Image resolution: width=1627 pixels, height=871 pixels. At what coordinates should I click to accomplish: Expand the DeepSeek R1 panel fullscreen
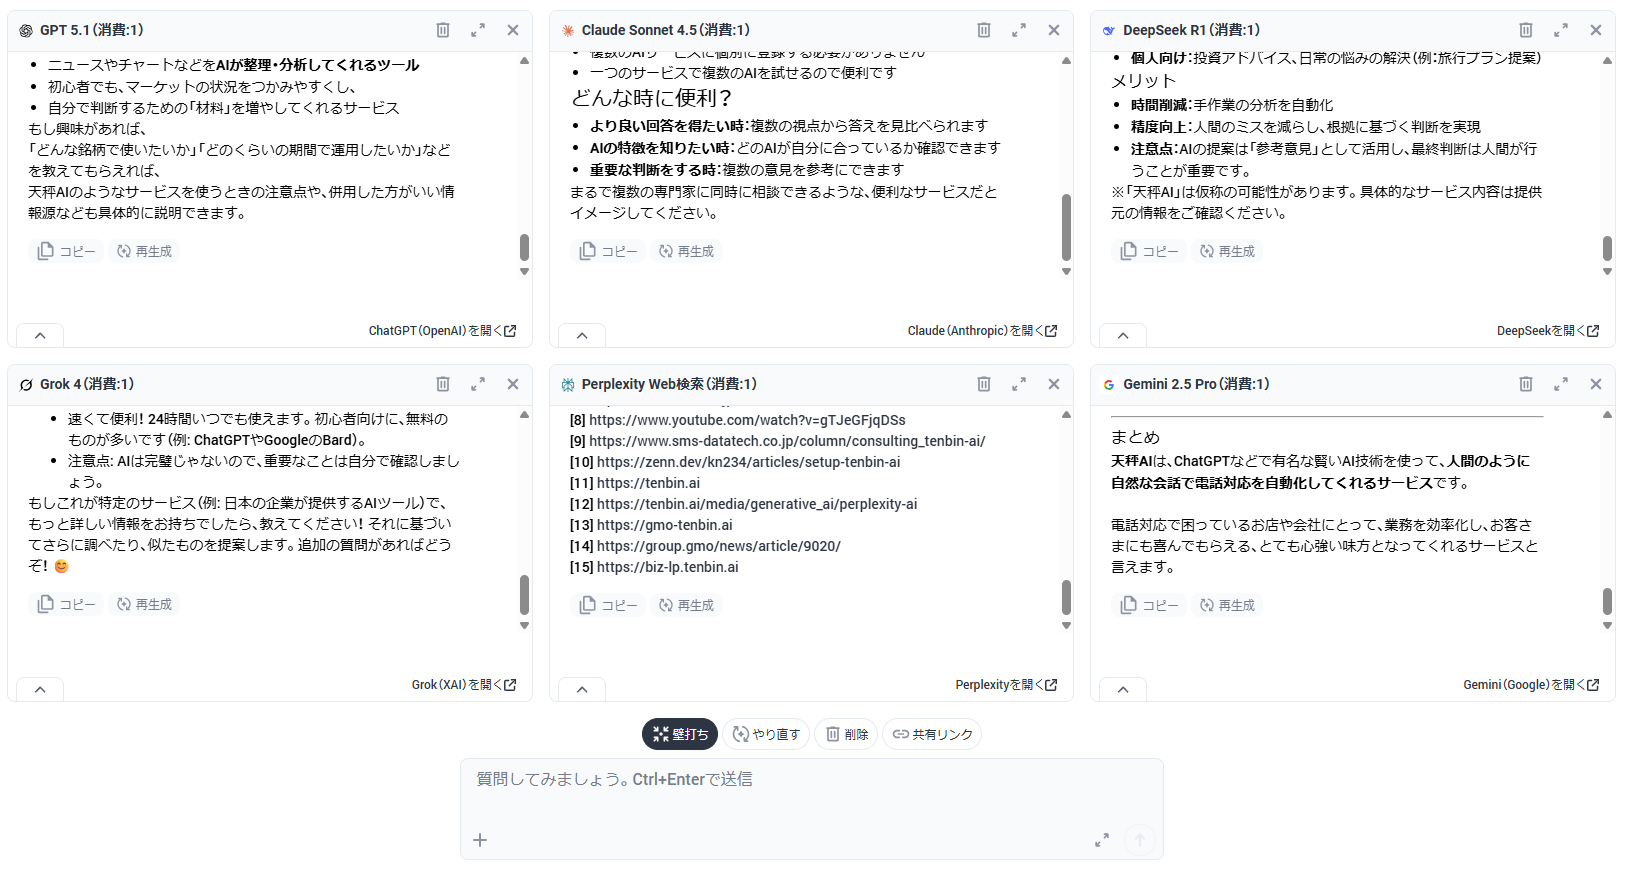point(1561,30)
